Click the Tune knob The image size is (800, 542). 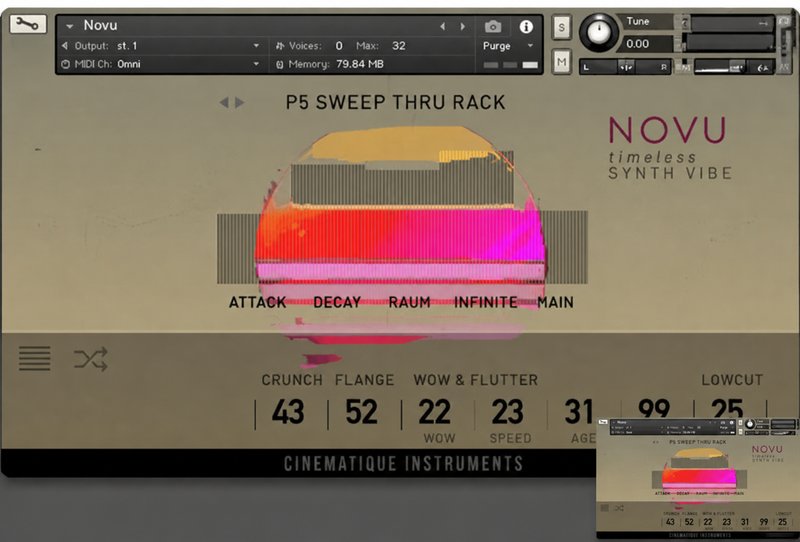coord(599,32)
